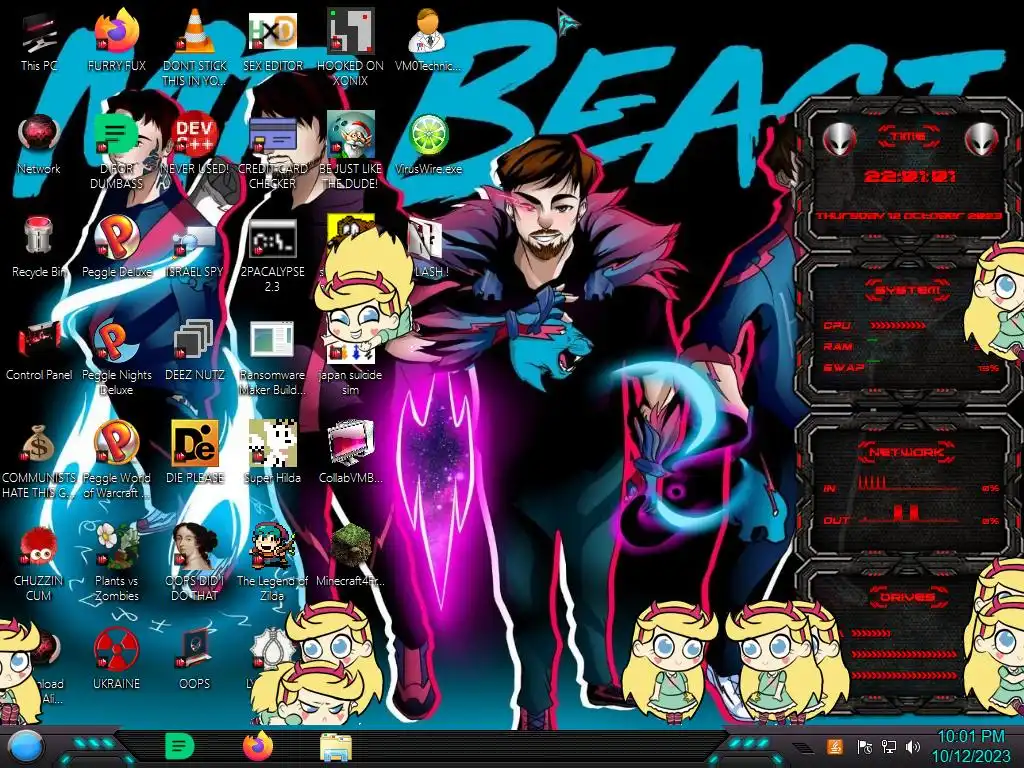Select the HxD hex editor shortcut
1024x768 pixels.
pyautogui.click(x=273, y=40)
